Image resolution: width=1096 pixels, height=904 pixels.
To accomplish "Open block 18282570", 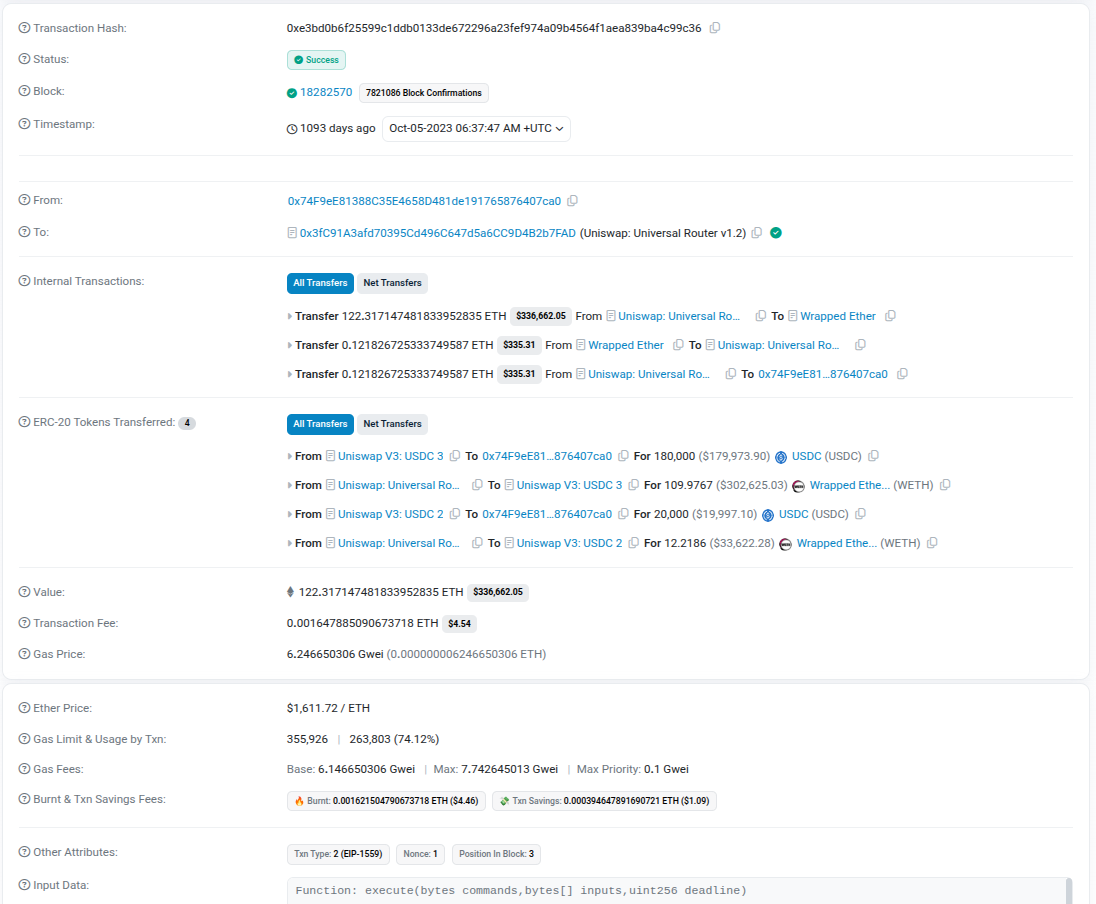I will (x=326, y=92).
